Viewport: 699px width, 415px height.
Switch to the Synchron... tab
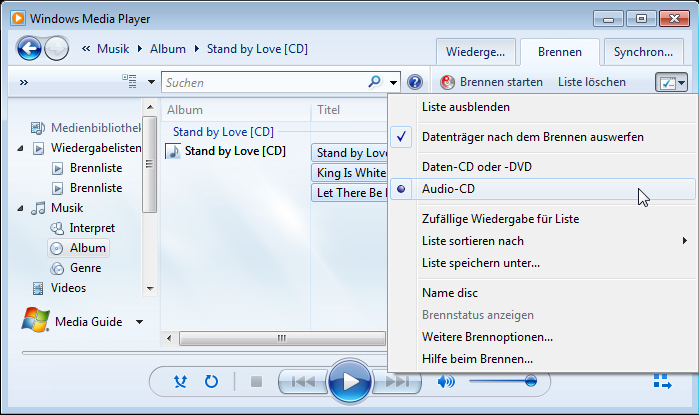click(643, 52)
